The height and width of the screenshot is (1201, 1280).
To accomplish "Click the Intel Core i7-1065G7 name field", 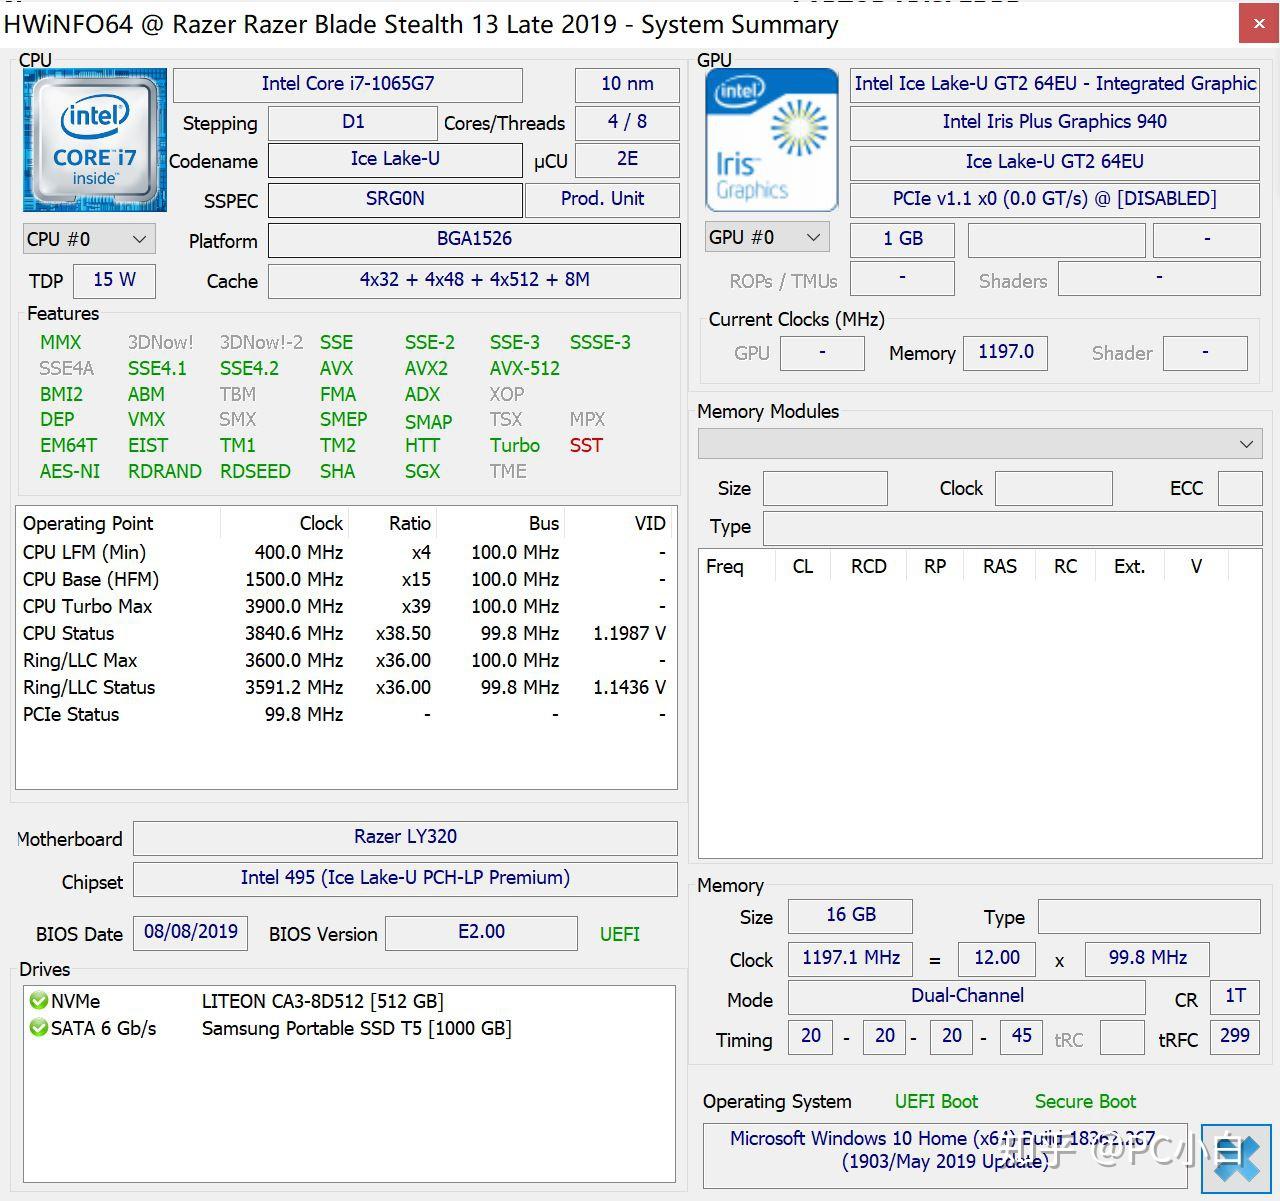I will [348, 84].
